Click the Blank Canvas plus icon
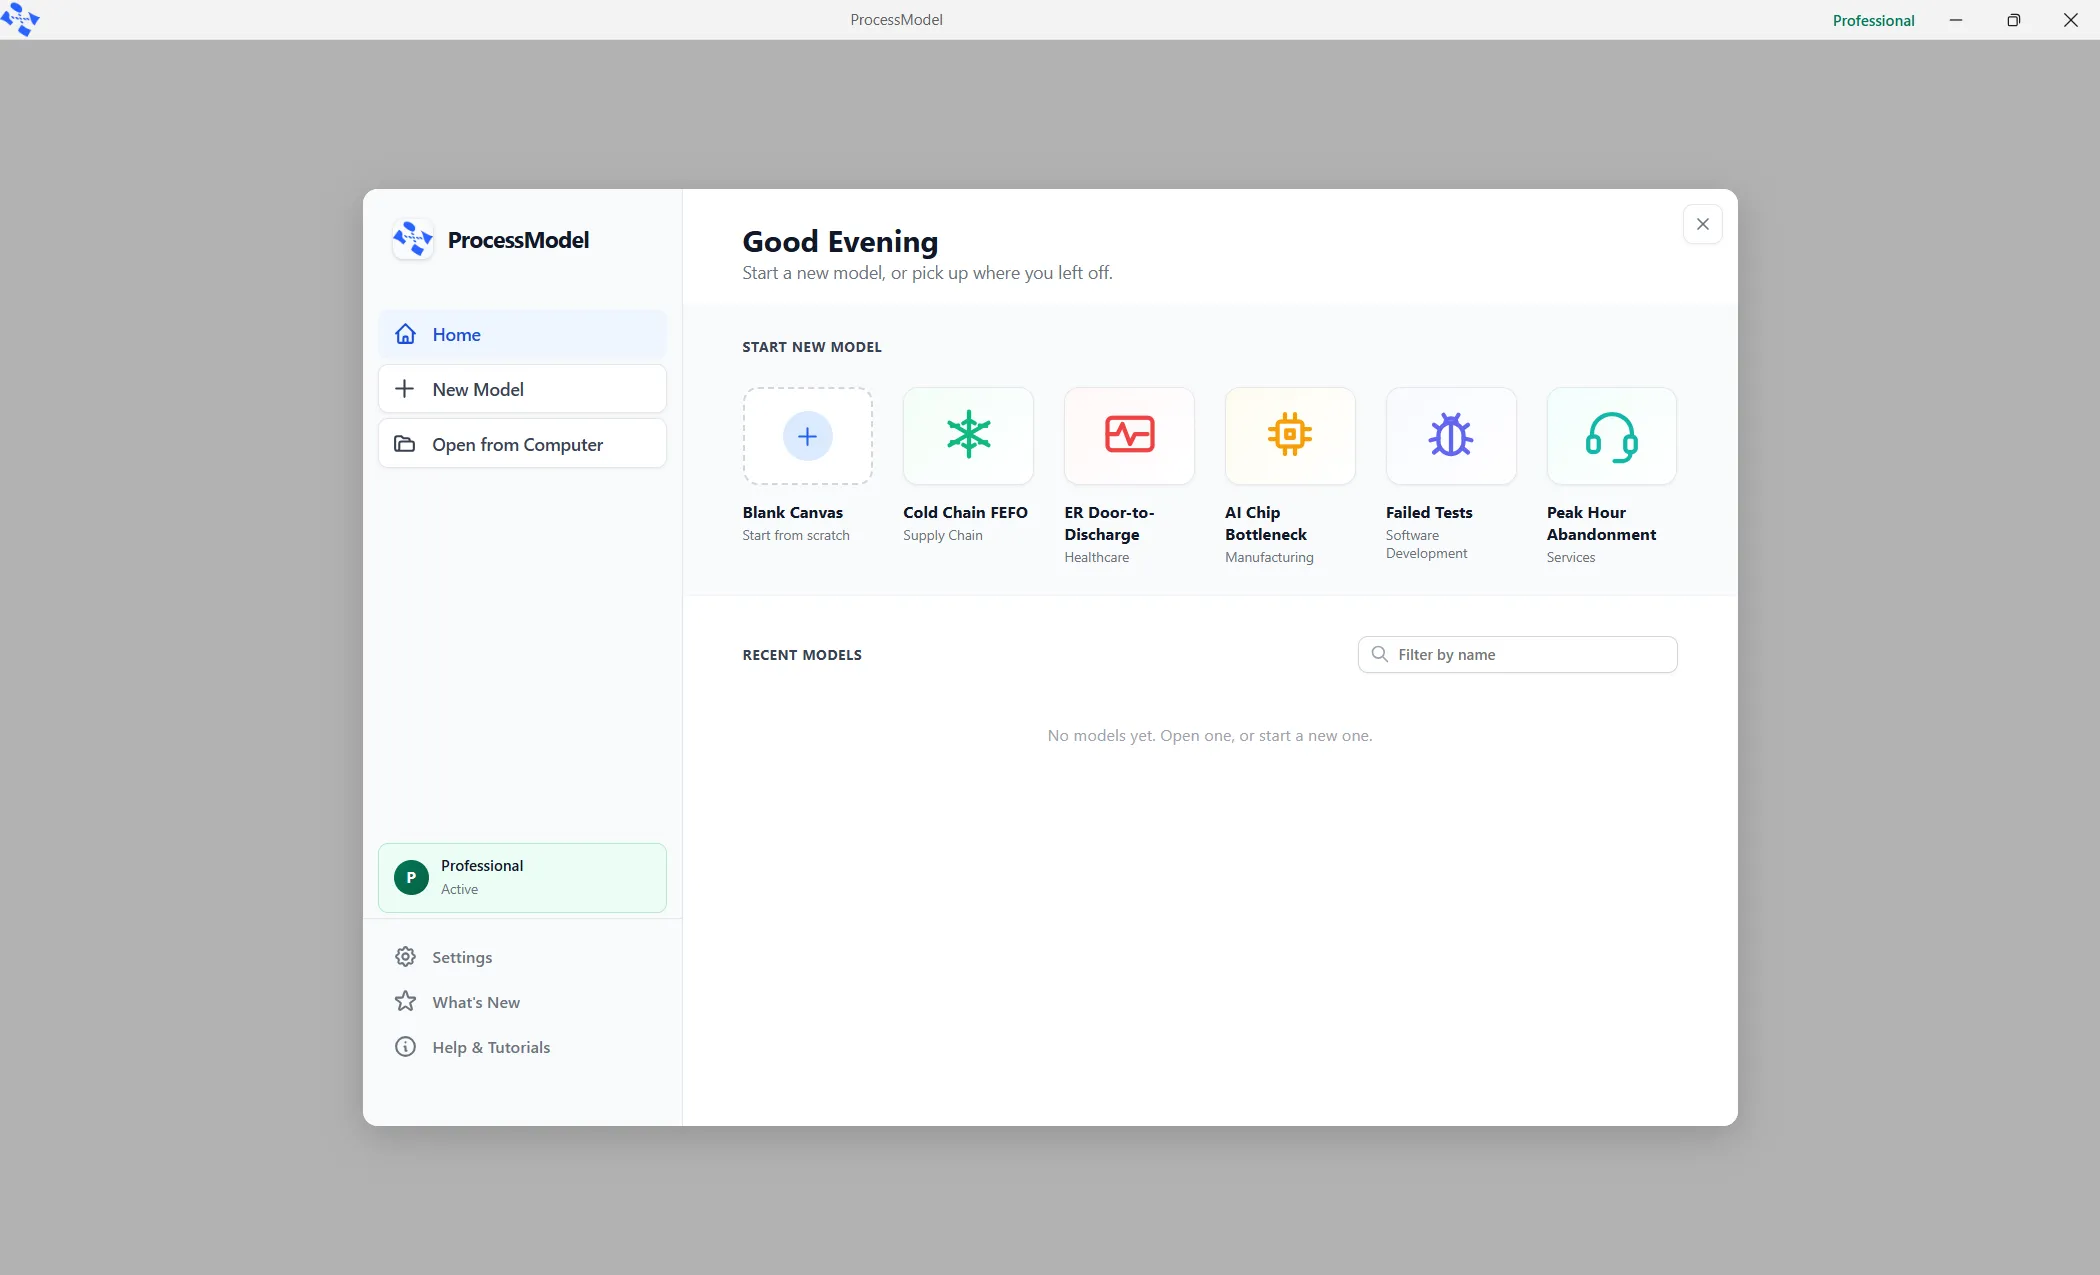 (807, 436)
